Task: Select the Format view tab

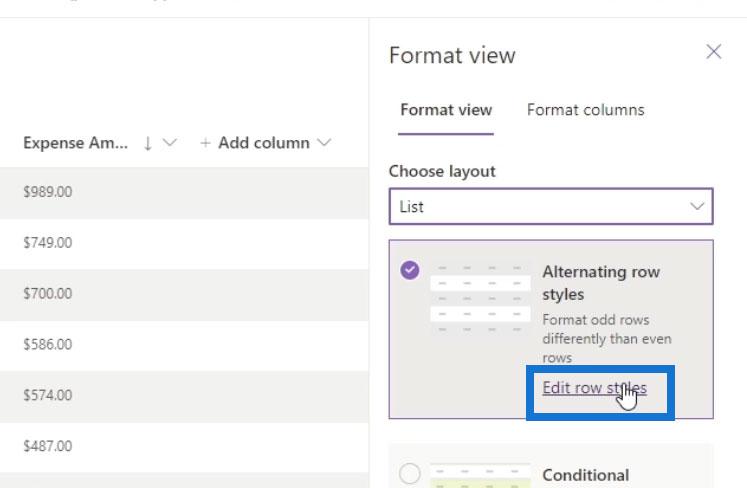Action: 446,110
